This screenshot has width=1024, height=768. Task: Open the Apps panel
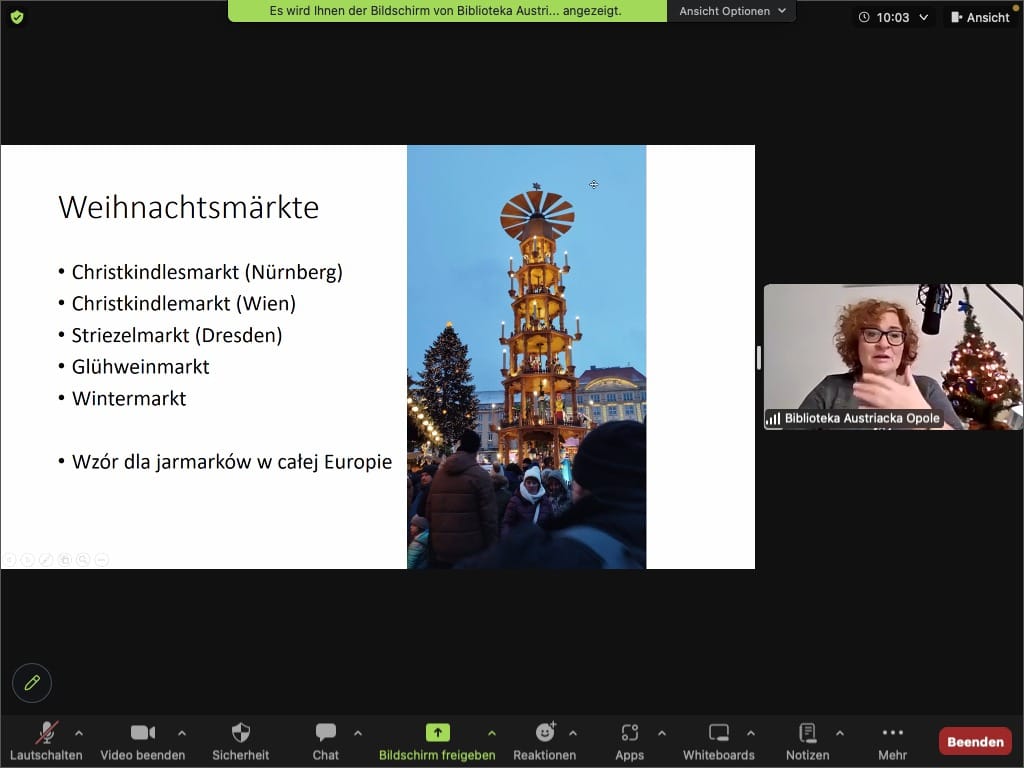pyautogui.click(x=629, y=740)
